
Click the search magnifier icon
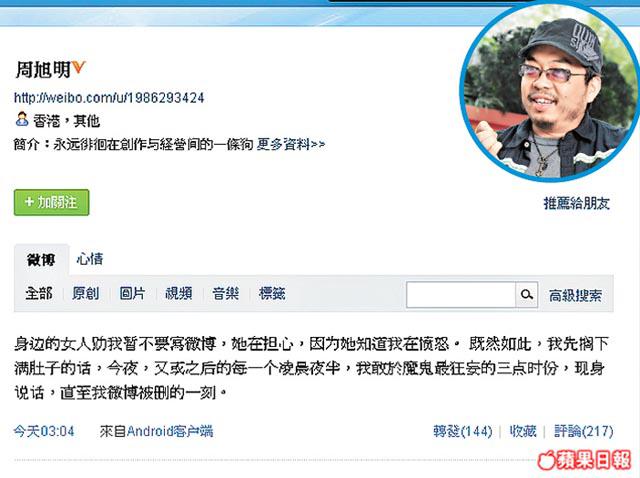(x=527, y=294)
